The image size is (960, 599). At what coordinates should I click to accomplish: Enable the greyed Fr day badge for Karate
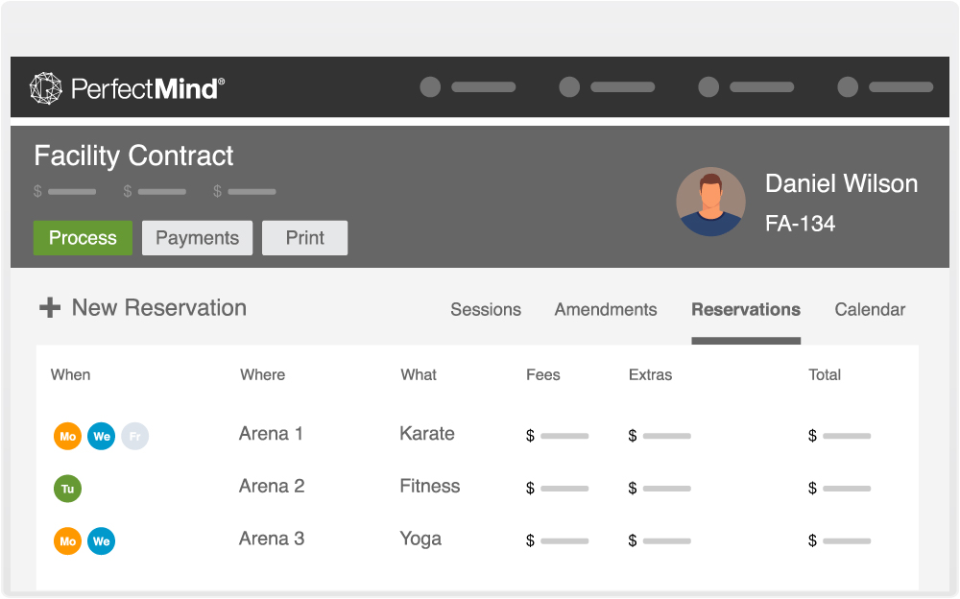coord(135,436)
